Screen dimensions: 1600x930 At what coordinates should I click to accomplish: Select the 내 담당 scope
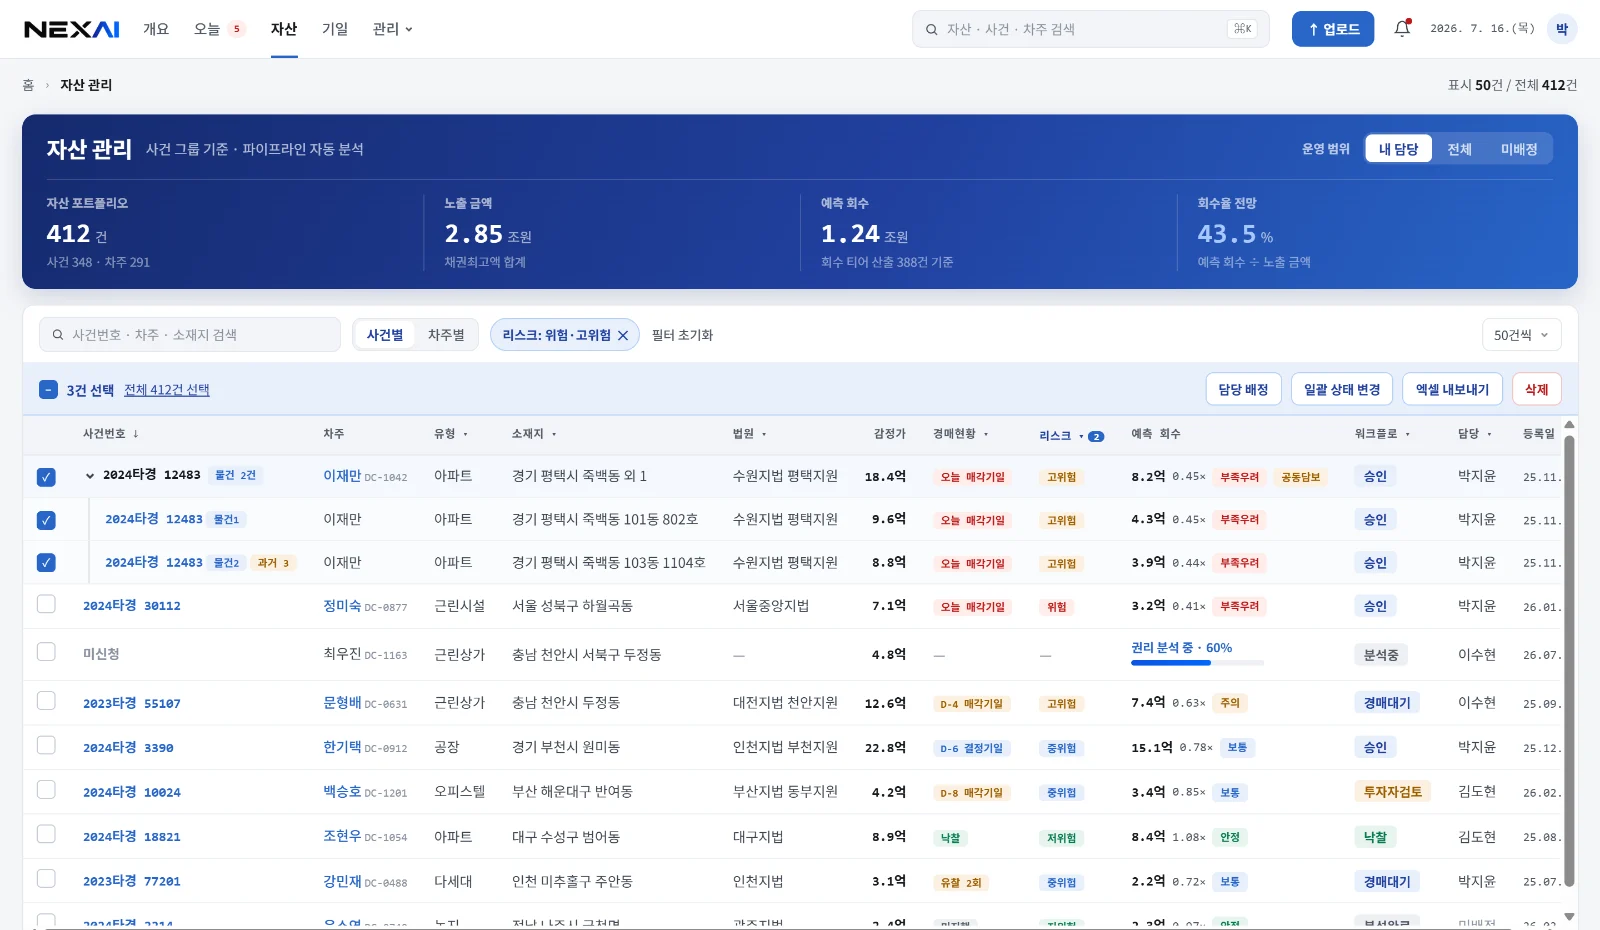(1398, 149)
